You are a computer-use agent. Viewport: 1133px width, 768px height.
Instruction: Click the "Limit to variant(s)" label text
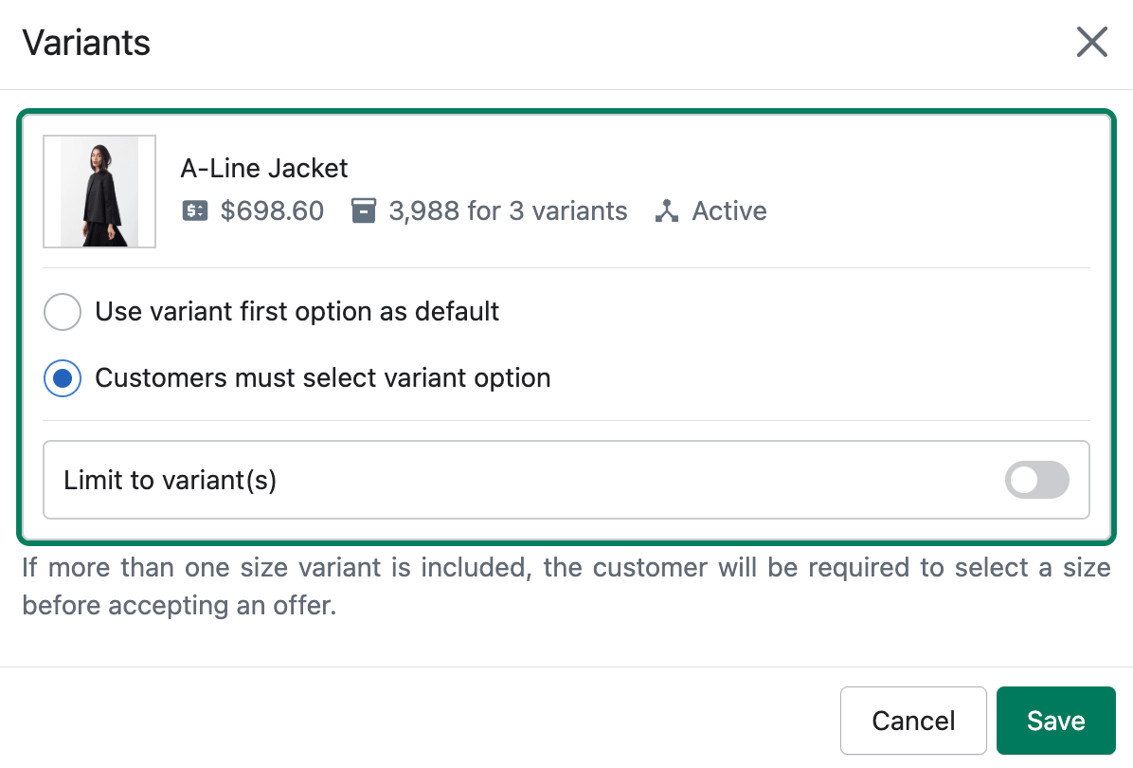[x=170, y=481]
